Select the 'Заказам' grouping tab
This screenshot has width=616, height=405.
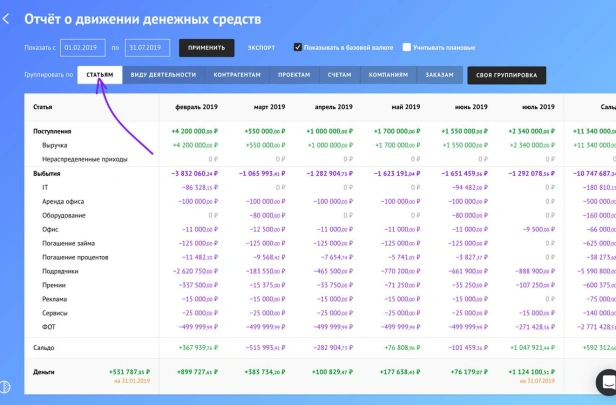coord(440,75)
